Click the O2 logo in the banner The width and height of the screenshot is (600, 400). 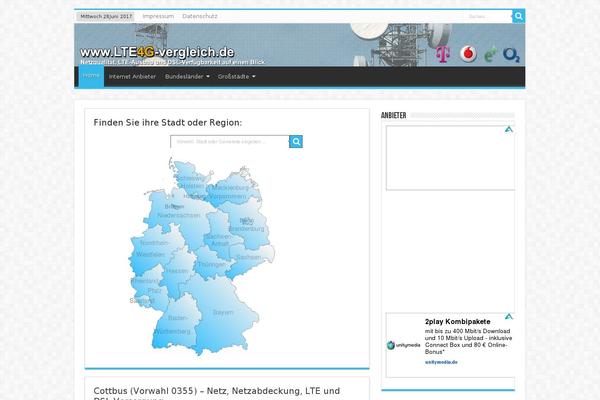(511, 55)
